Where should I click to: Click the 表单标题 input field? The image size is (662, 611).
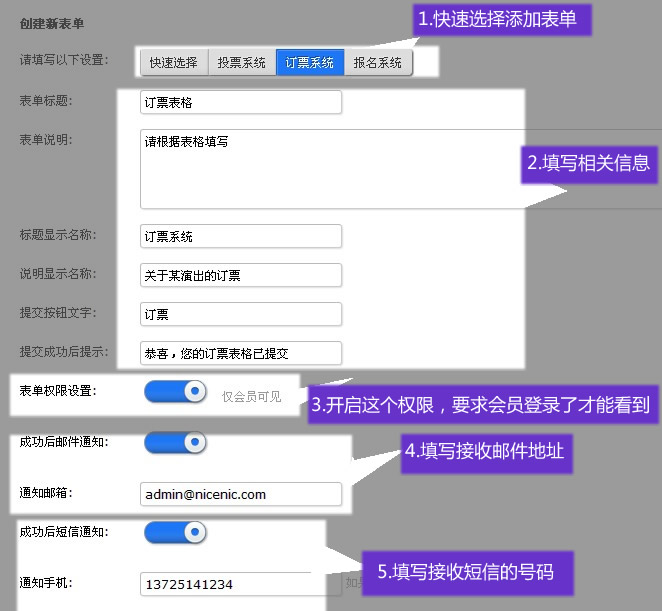241,102
